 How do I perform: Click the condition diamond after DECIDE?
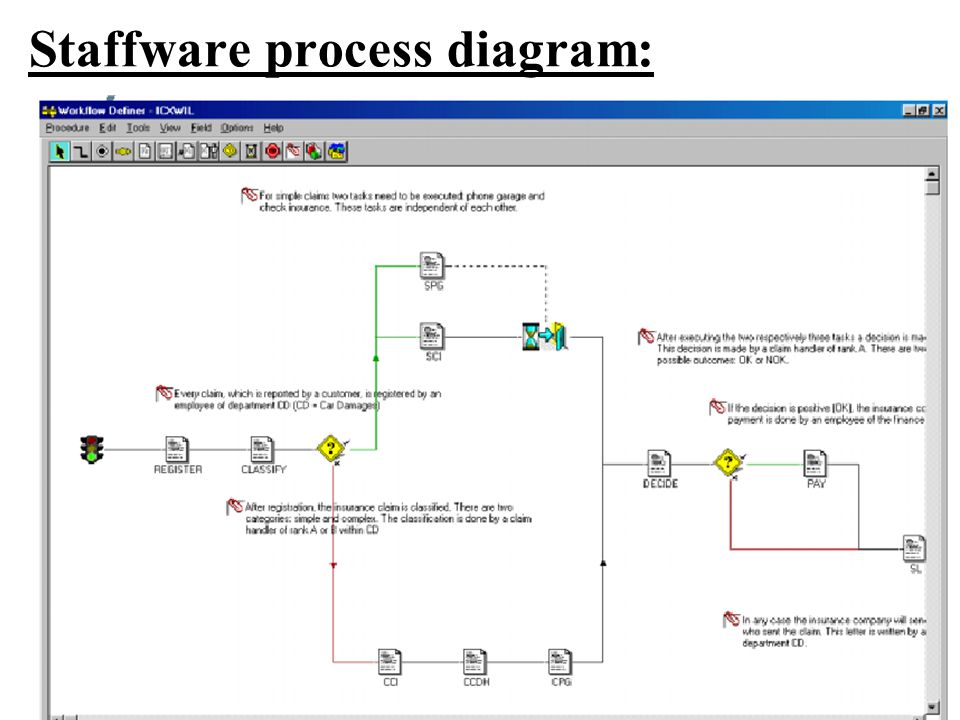(x=729, y=463)
